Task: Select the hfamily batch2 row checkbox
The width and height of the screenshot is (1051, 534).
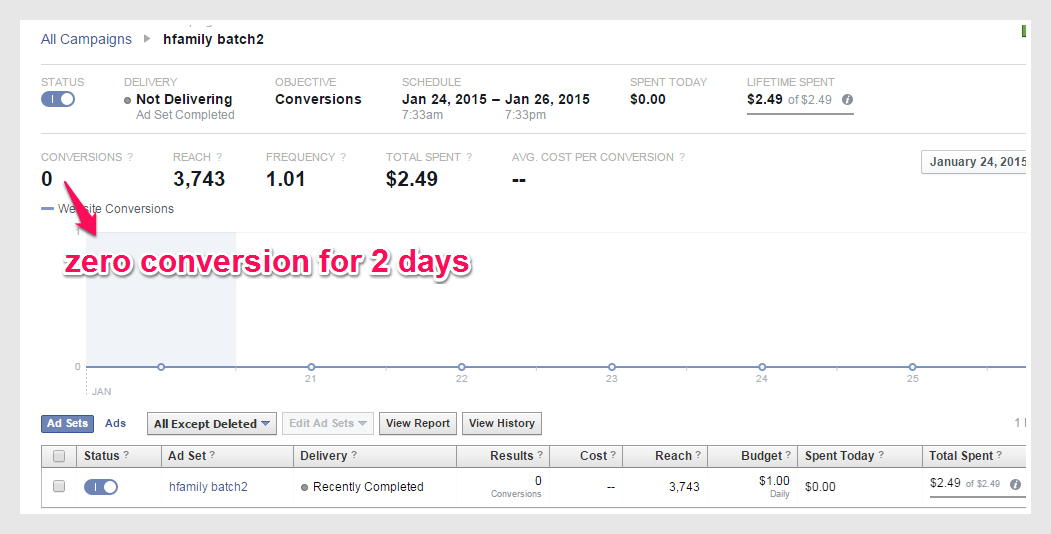Action: click(x=59, y=487)
